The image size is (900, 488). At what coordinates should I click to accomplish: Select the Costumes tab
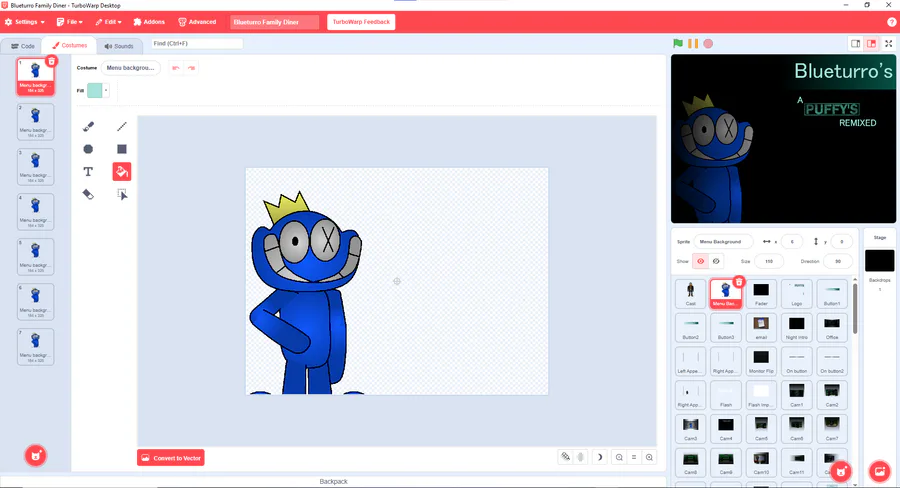(x=69, y=45)
